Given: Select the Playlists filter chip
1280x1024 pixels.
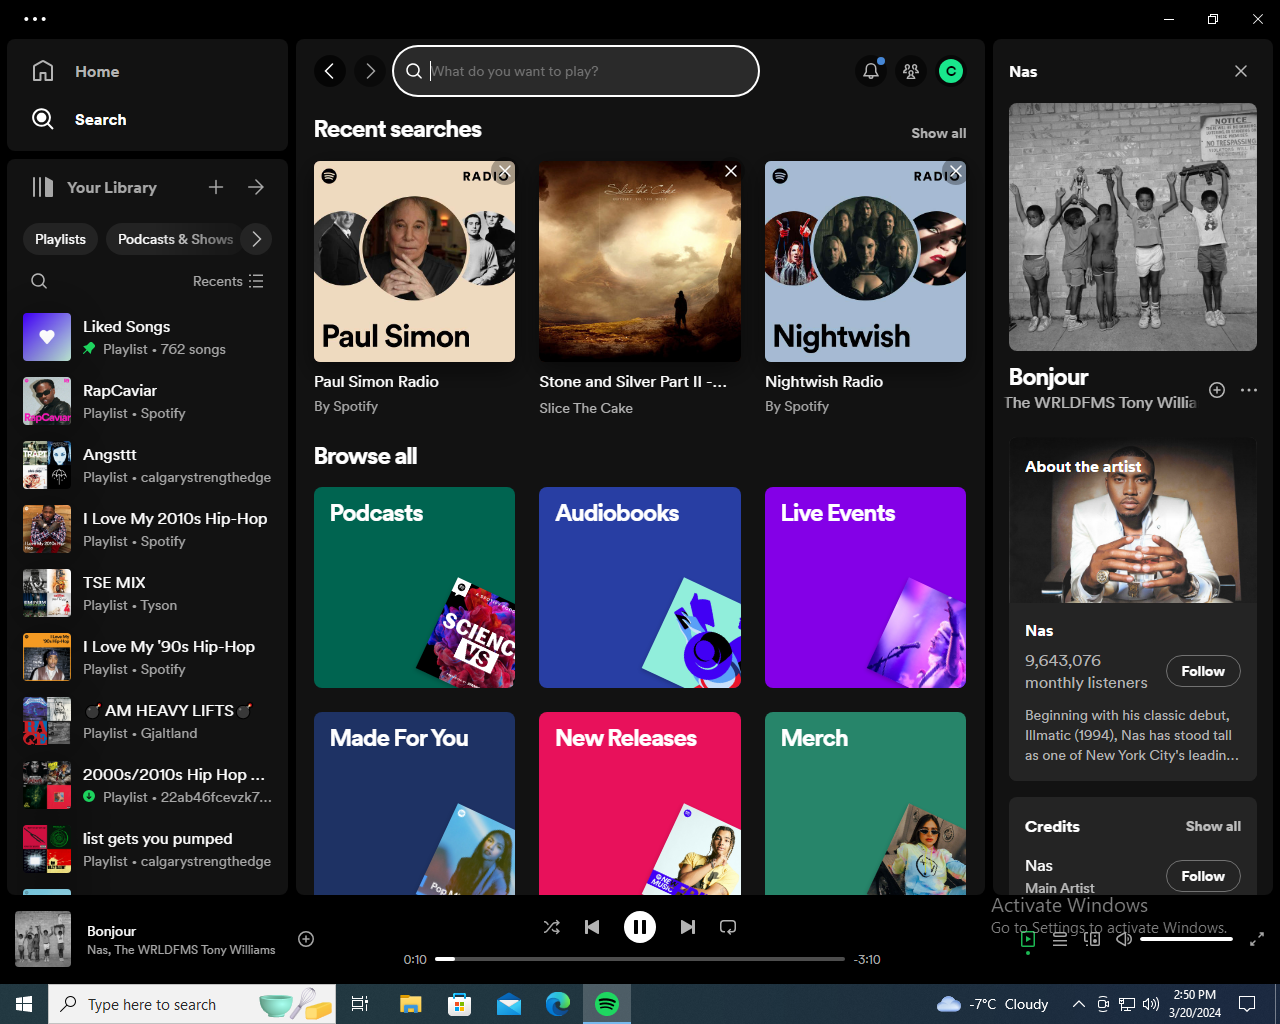Looking at the screenshot, I should (x=60, y=239).
